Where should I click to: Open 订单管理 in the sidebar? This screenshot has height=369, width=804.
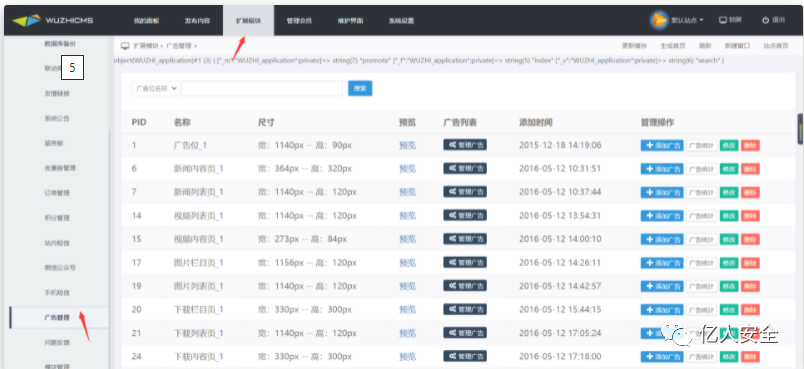(x=56, y=193)
